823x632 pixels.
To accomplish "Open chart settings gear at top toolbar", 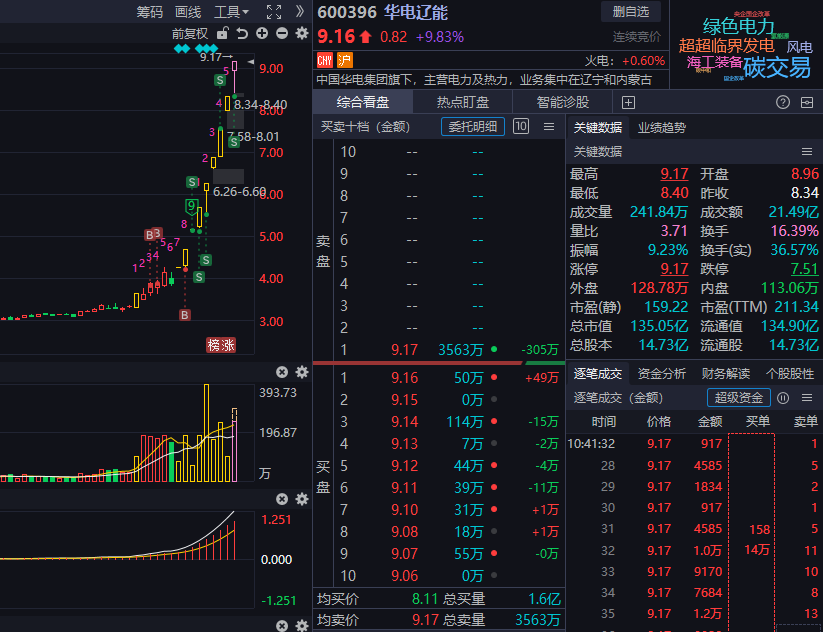I will tap(302, 34).
